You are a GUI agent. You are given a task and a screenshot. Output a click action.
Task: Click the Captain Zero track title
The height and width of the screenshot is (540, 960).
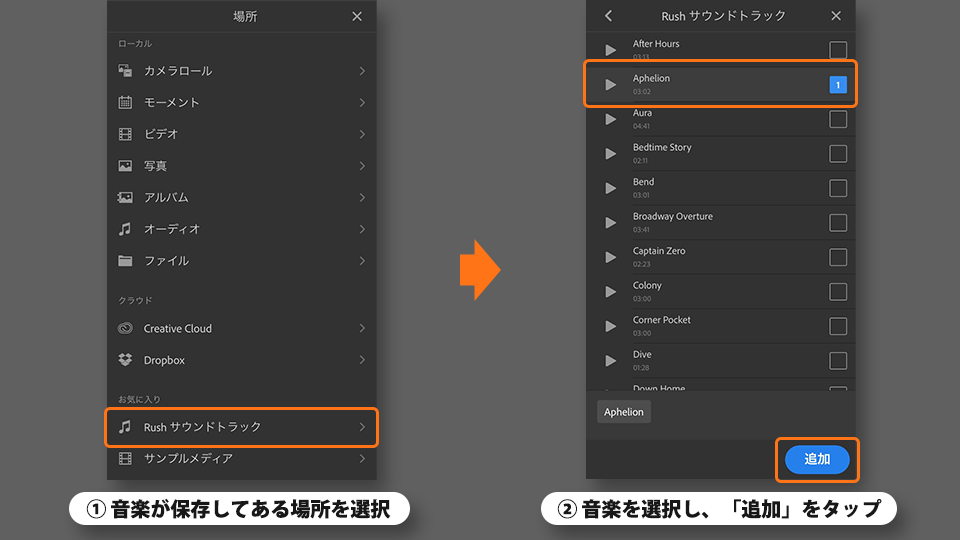pyautogui.click(x=659, y=251)
